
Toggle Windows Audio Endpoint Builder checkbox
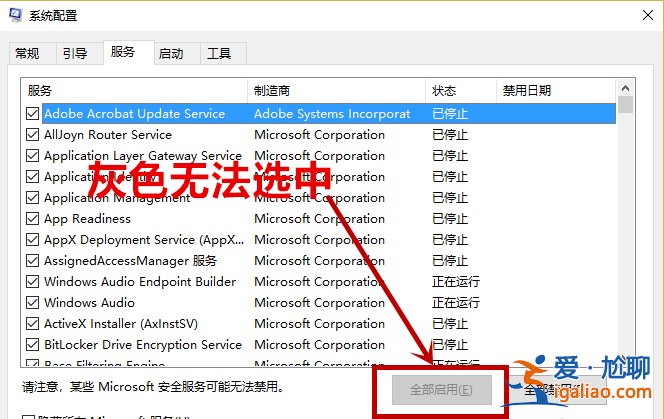33,282
